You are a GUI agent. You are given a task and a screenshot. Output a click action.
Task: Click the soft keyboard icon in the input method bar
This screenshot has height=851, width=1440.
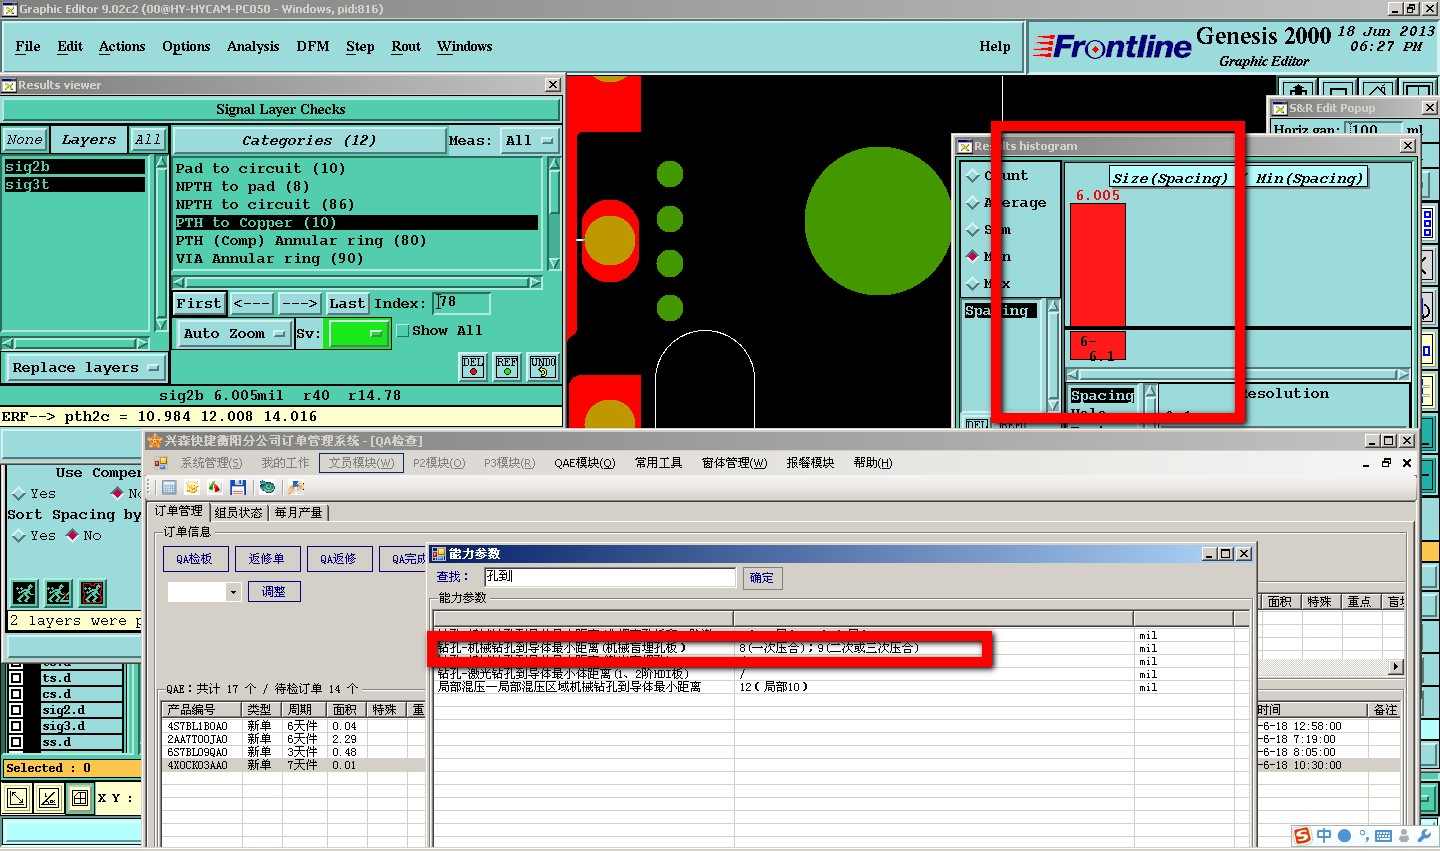(x=1384, y=836)
